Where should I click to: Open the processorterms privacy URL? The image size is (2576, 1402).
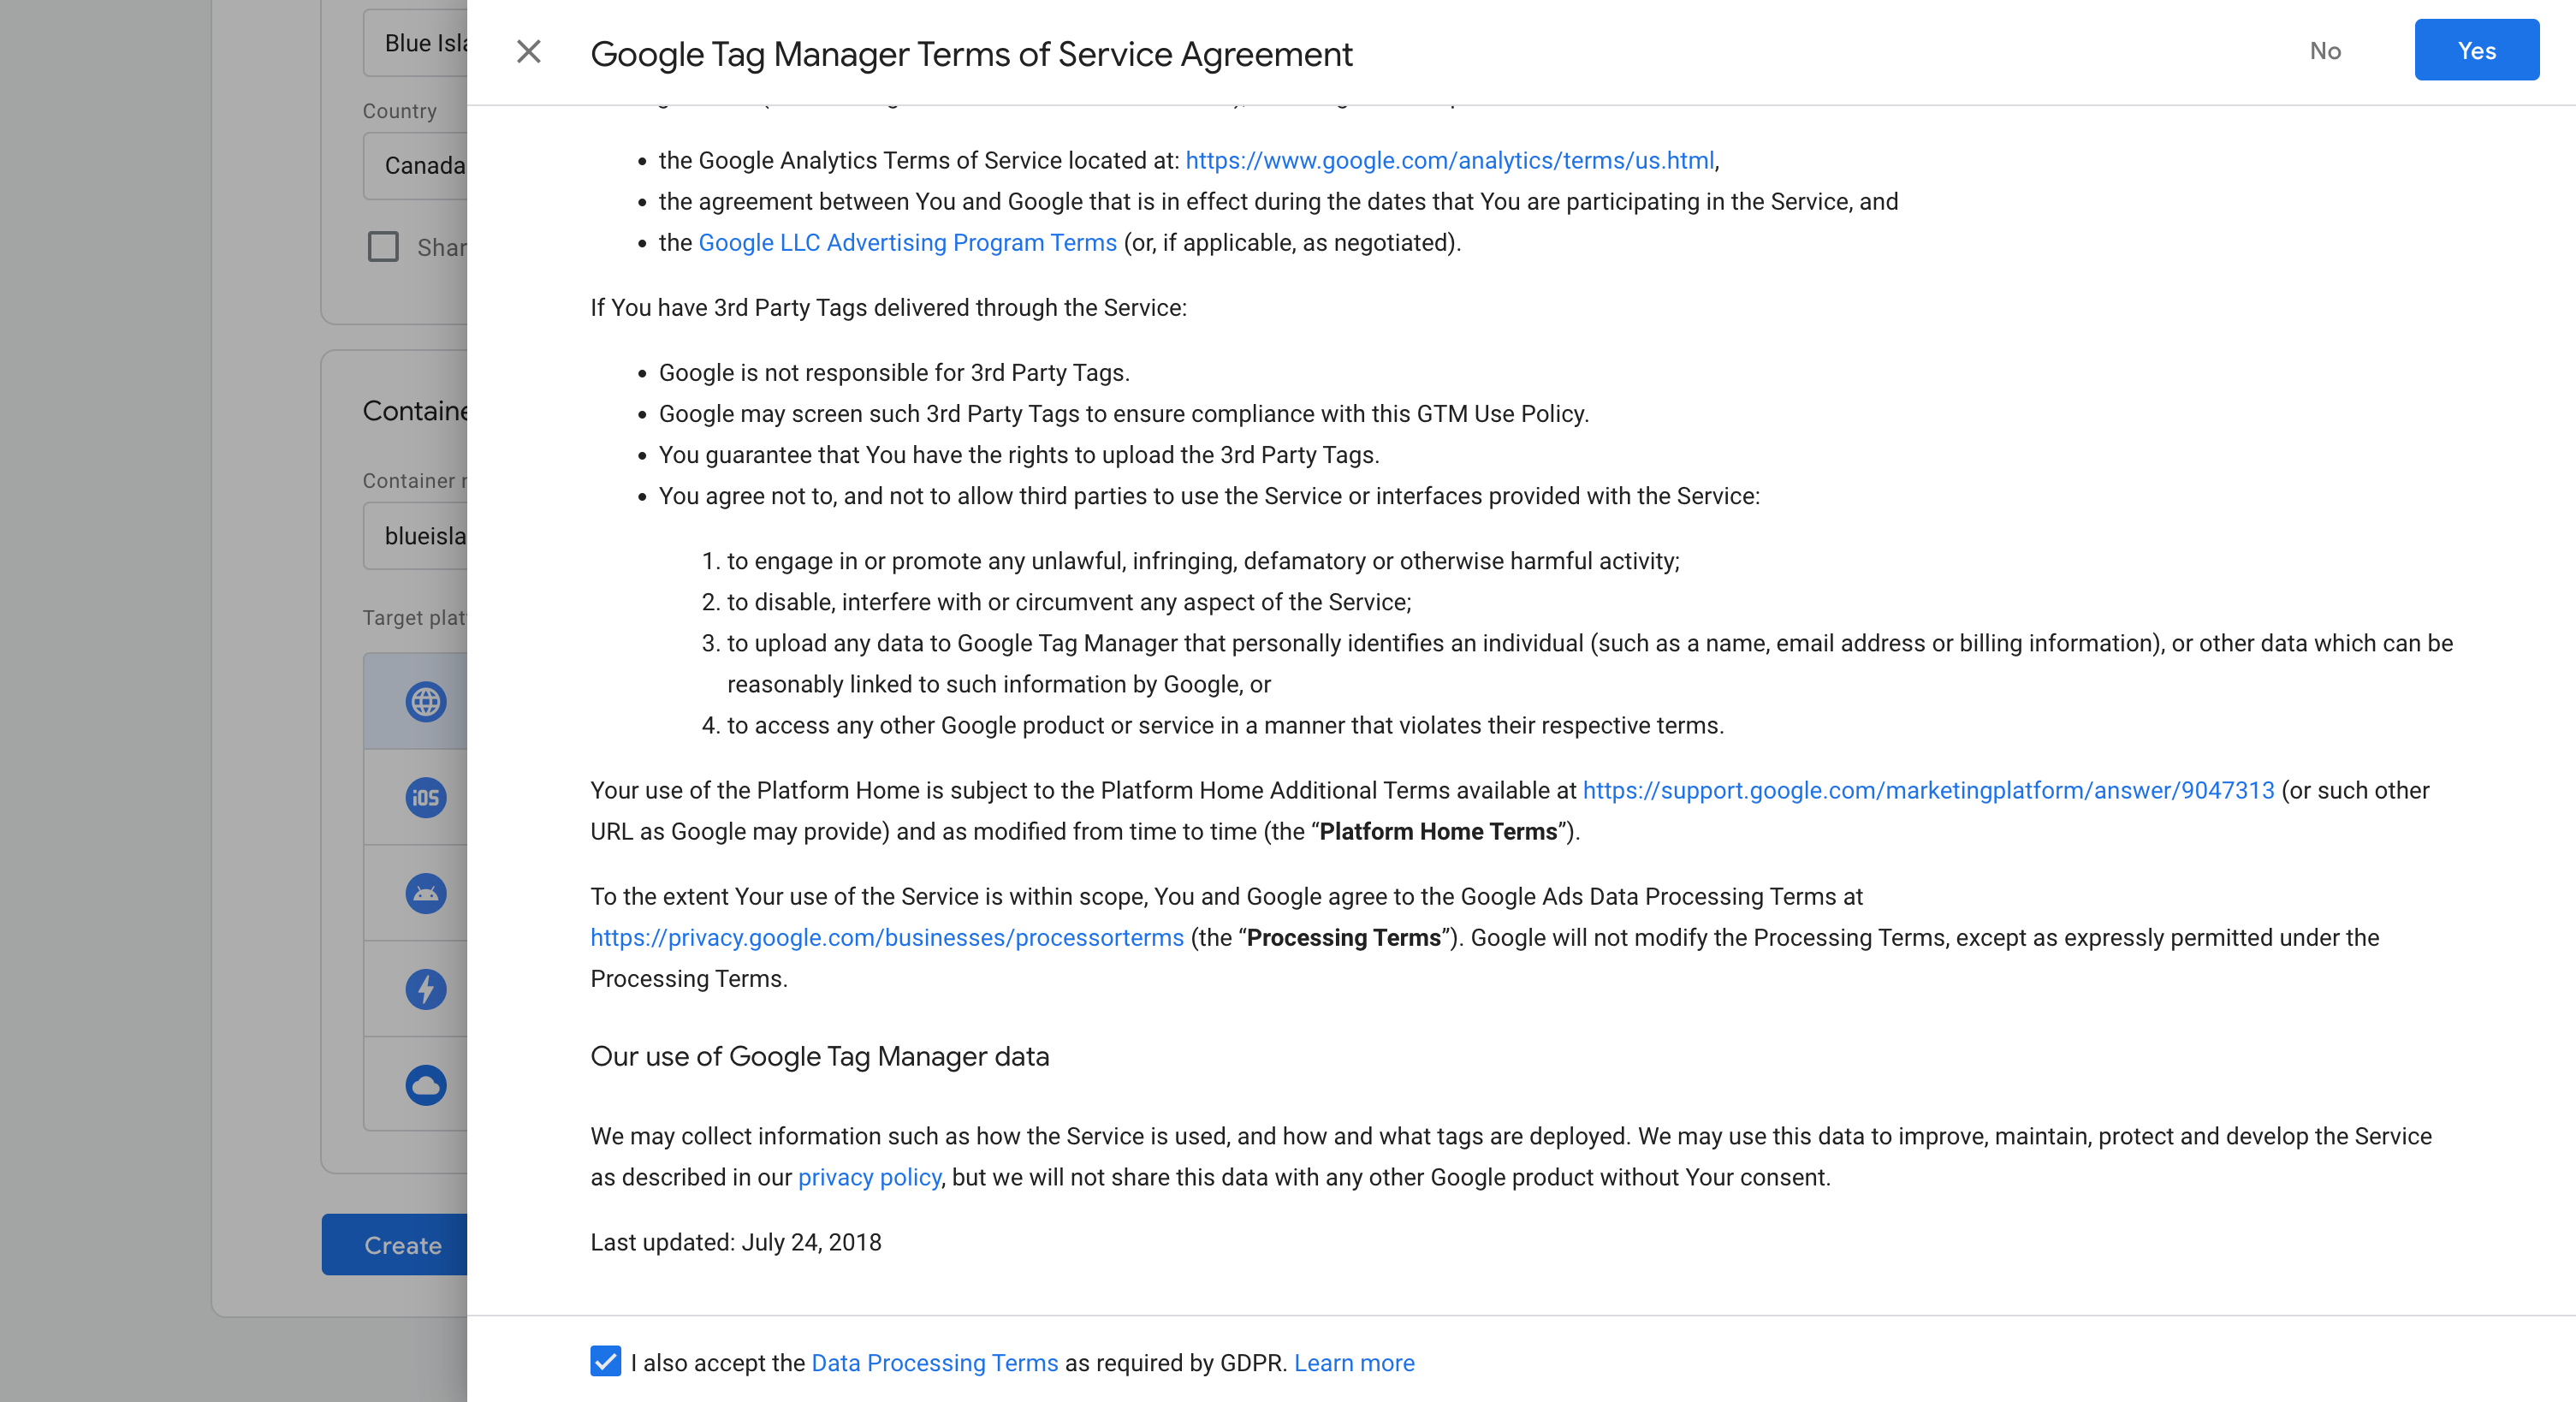click(x=887, y=937)
